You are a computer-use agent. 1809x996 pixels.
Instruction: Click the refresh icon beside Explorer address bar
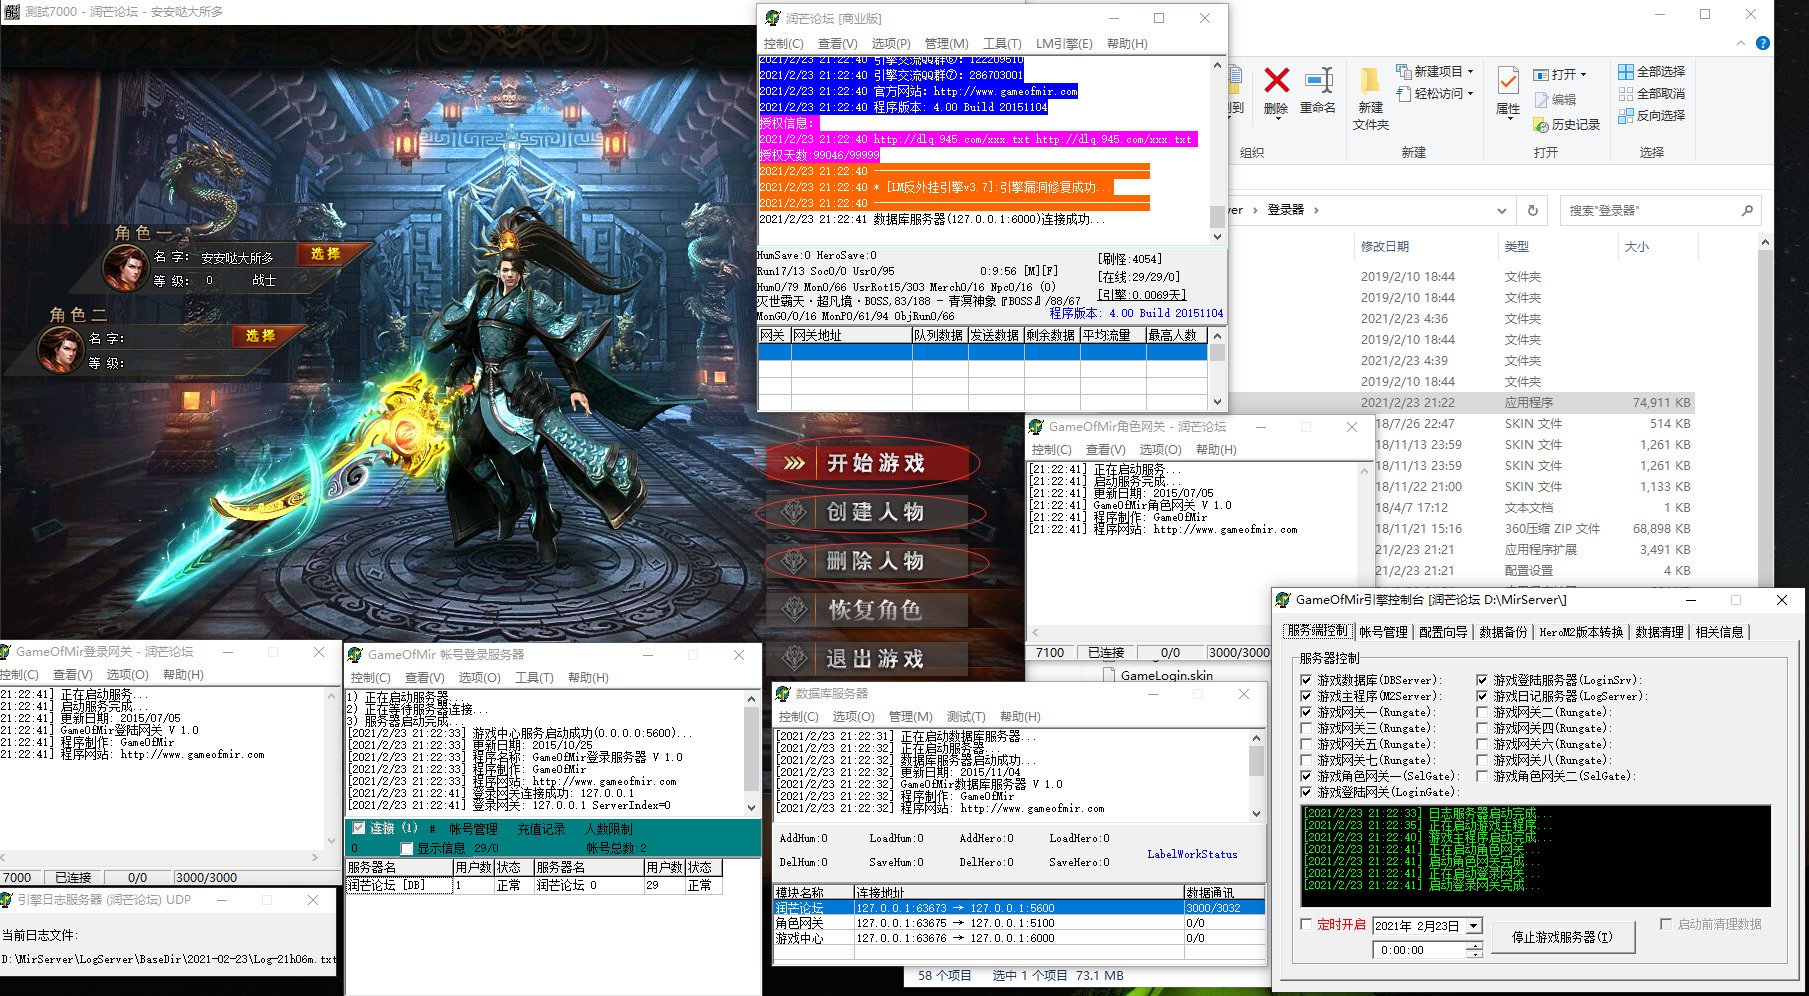pyautogui.click(x=1532, y=210)
